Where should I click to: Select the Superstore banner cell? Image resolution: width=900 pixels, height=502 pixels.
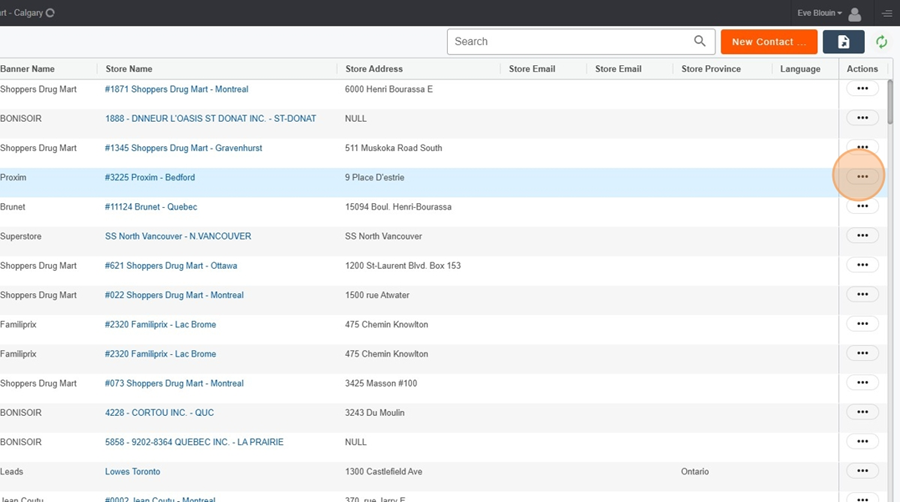pyautogui.click(x=21, y=236)
